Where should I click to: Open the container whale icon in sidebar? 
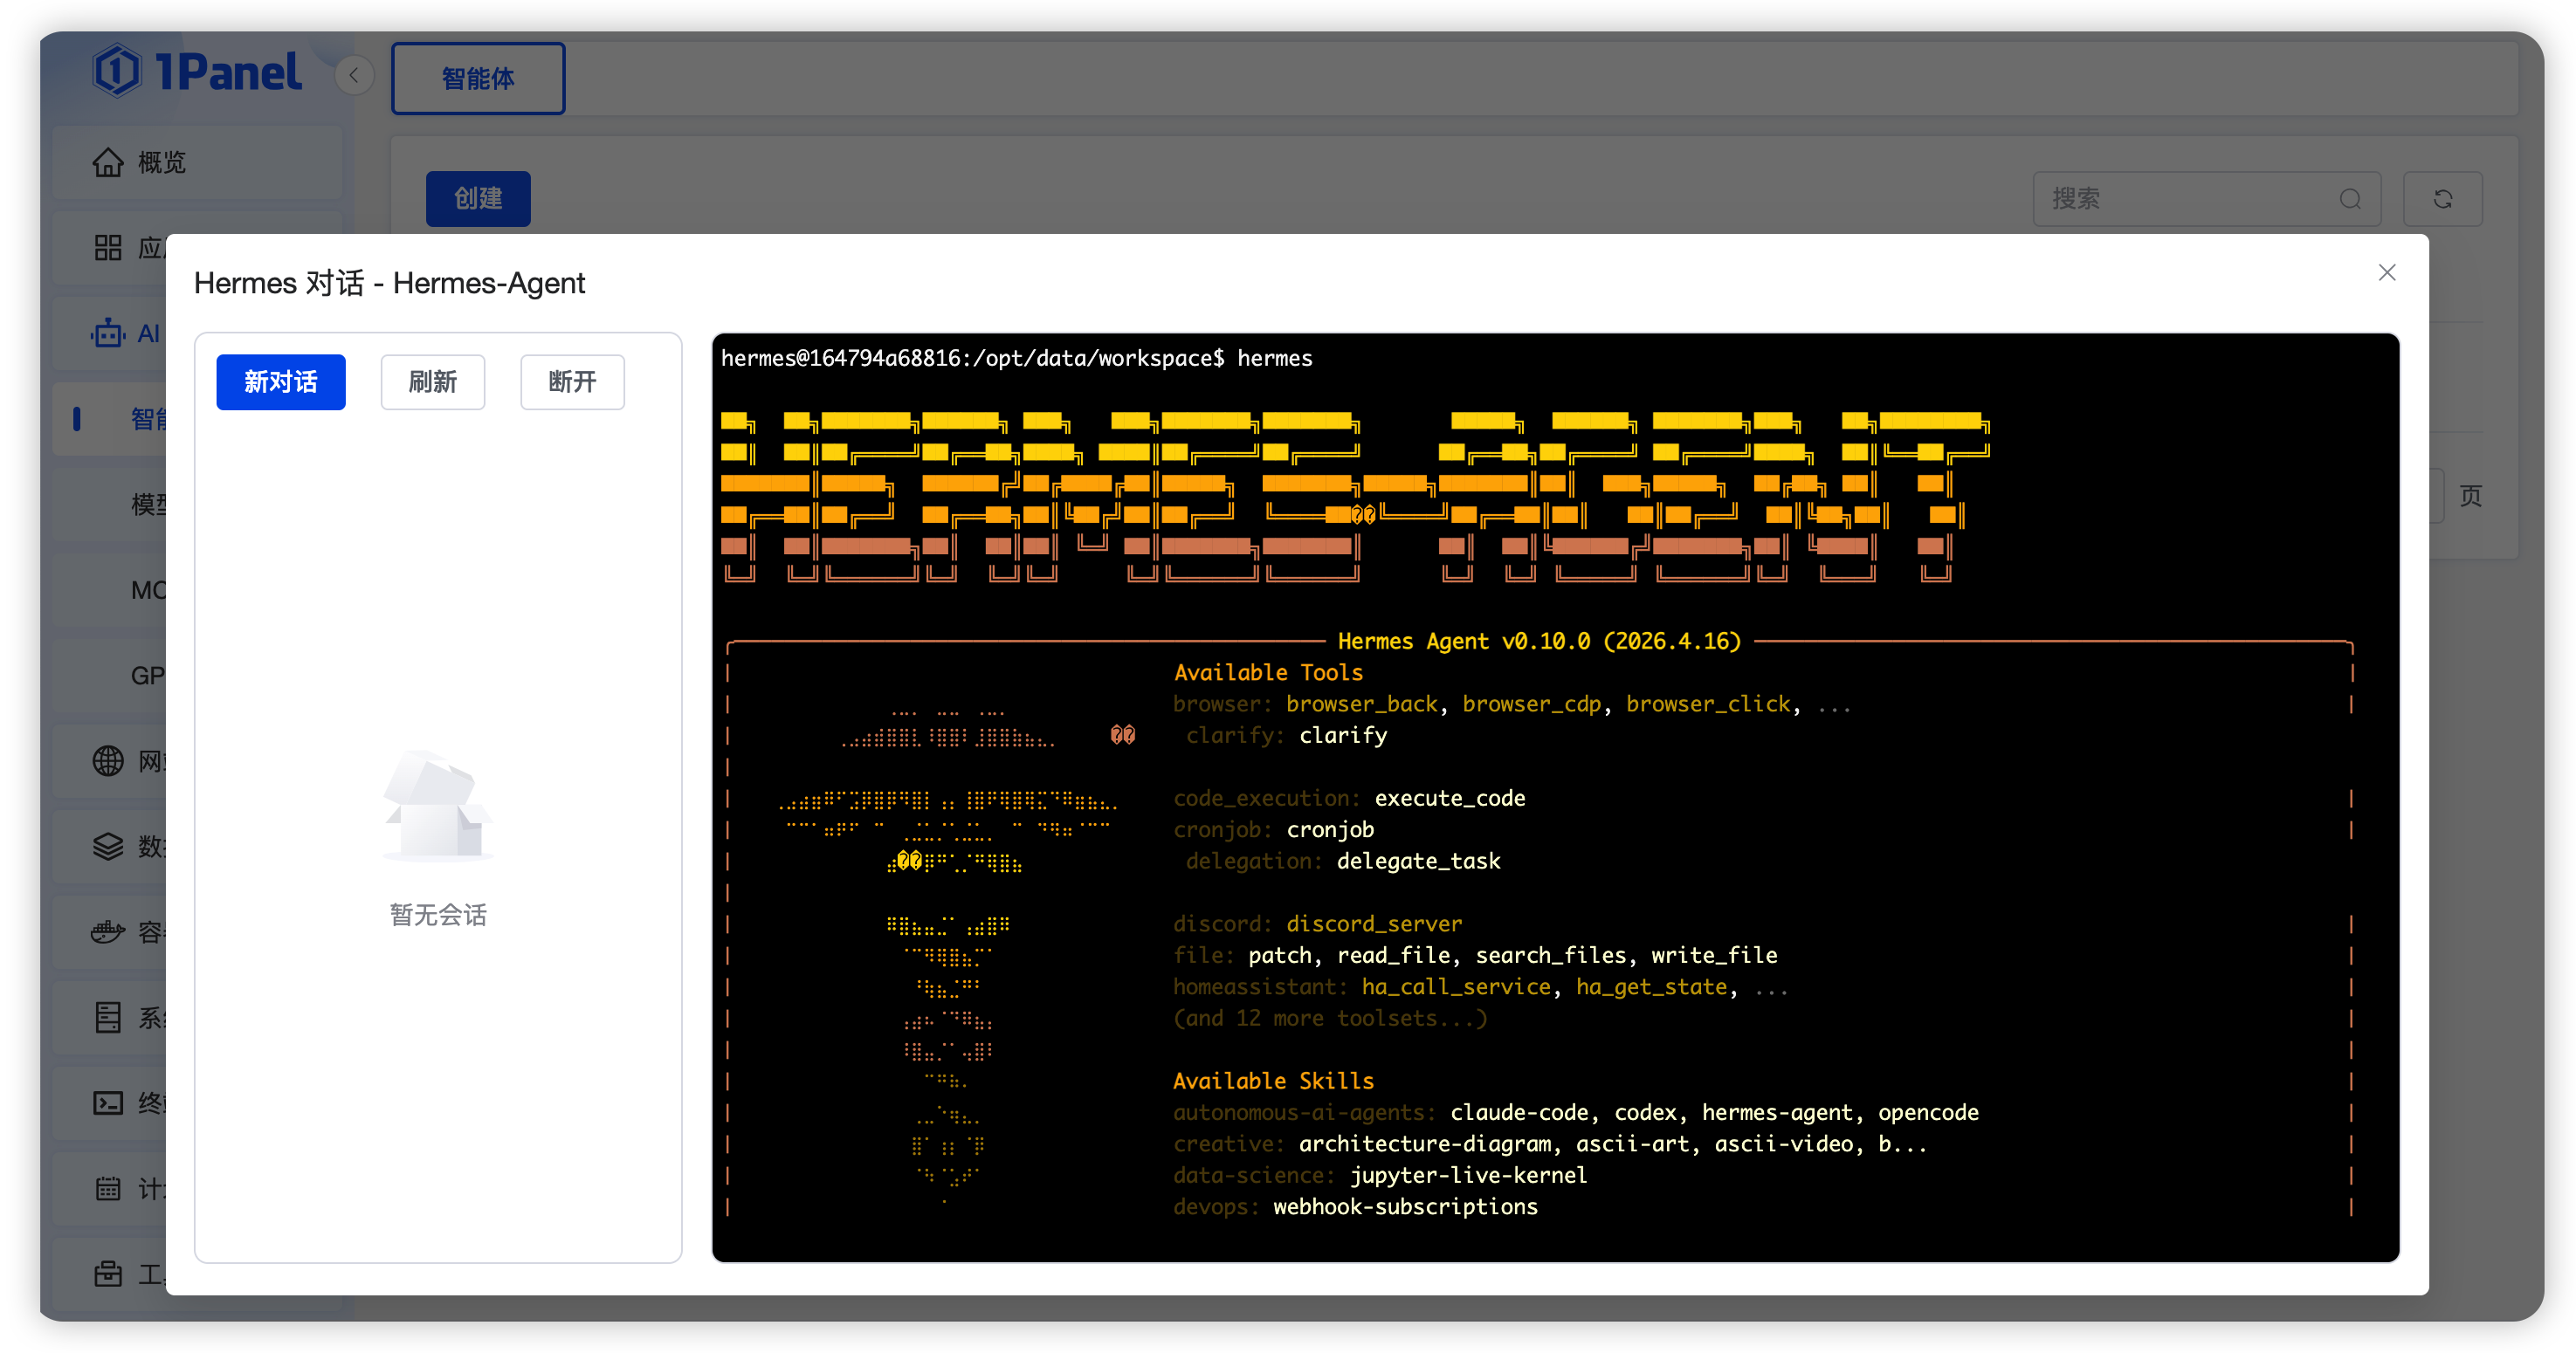[x=108, y=932]
